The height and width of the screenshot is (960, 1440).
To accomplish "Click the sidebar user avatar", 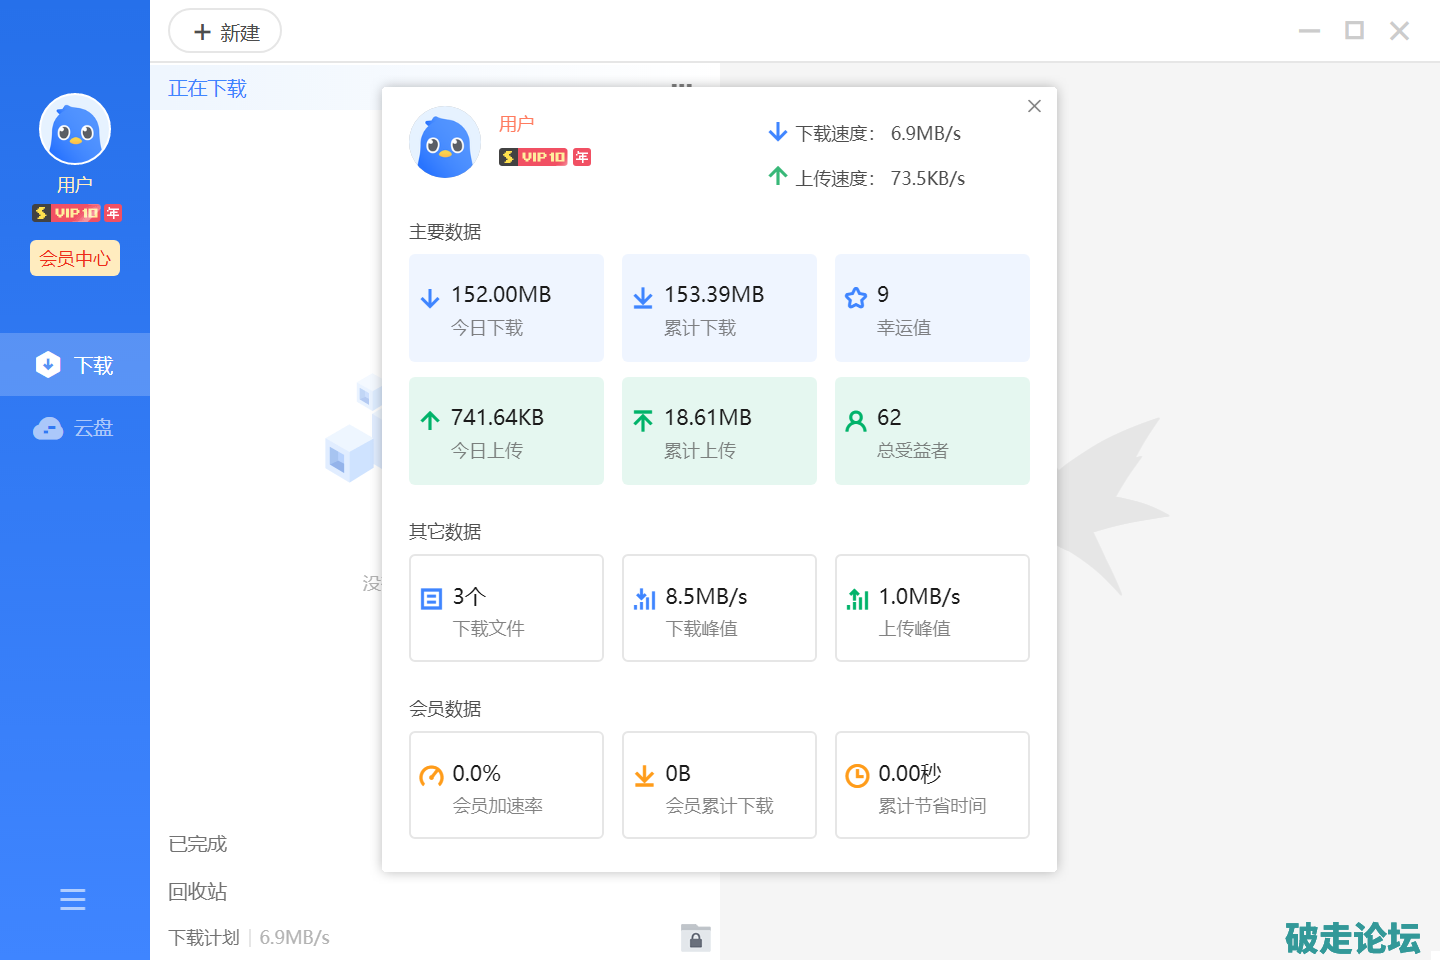I will coord(74,129).
